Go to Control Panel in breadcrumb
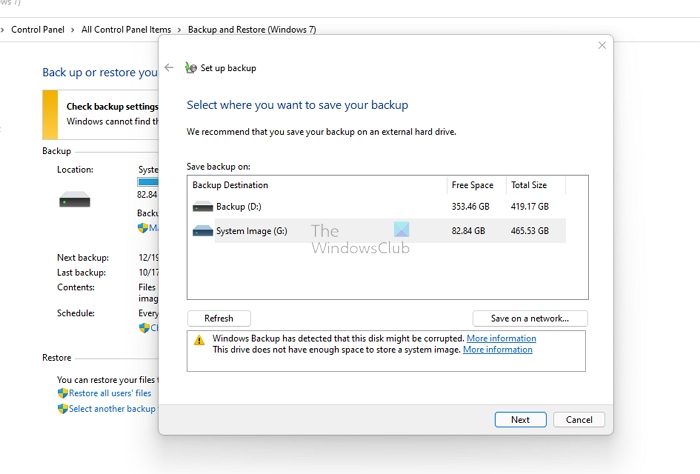 (38, 29)
